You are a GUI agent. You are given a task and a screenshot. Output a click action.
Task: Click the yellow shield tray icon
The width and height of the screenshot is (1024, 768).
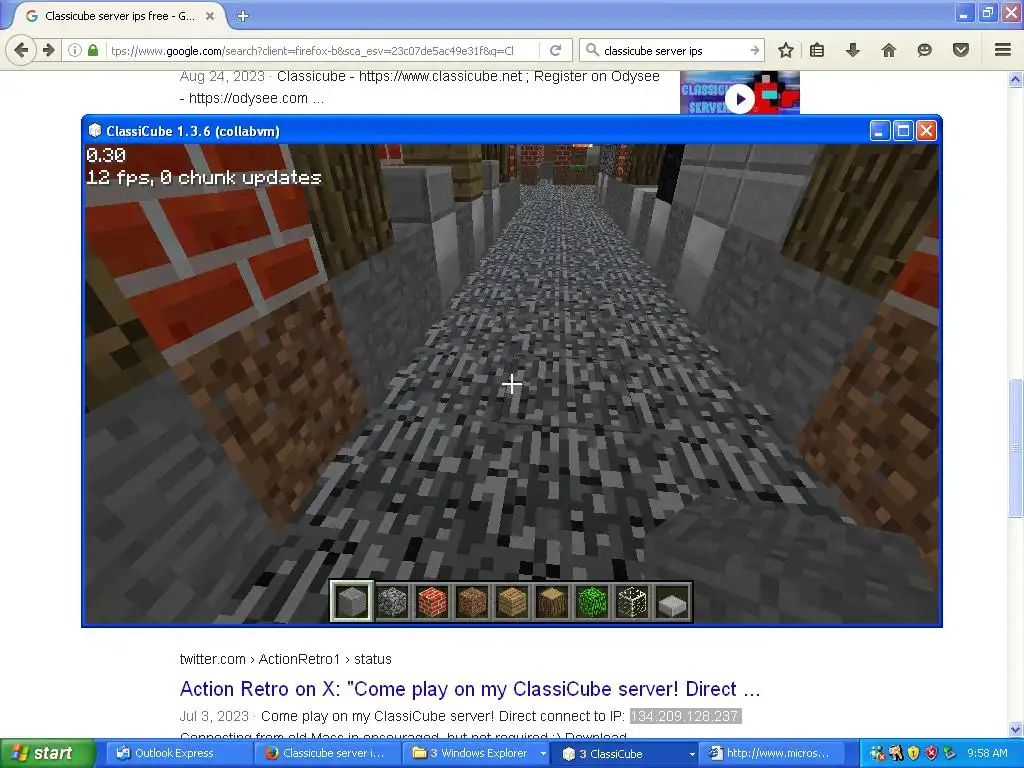coord(914,753)
